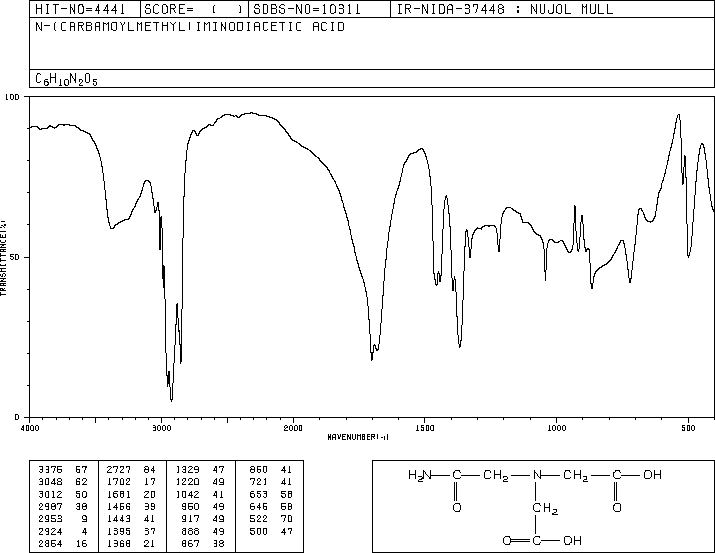Select the 1329 peak row in the table
This screenshot has height=553, width=715.
(200, 470)
